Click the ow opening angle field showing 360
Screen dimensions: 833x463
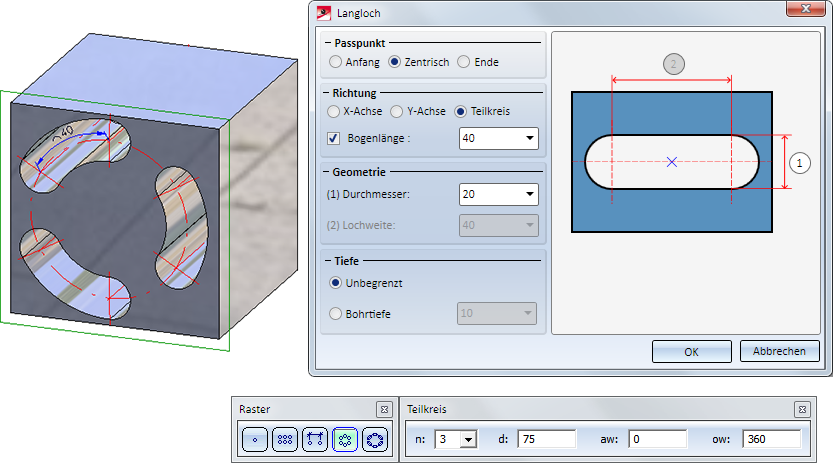point(772,439)
